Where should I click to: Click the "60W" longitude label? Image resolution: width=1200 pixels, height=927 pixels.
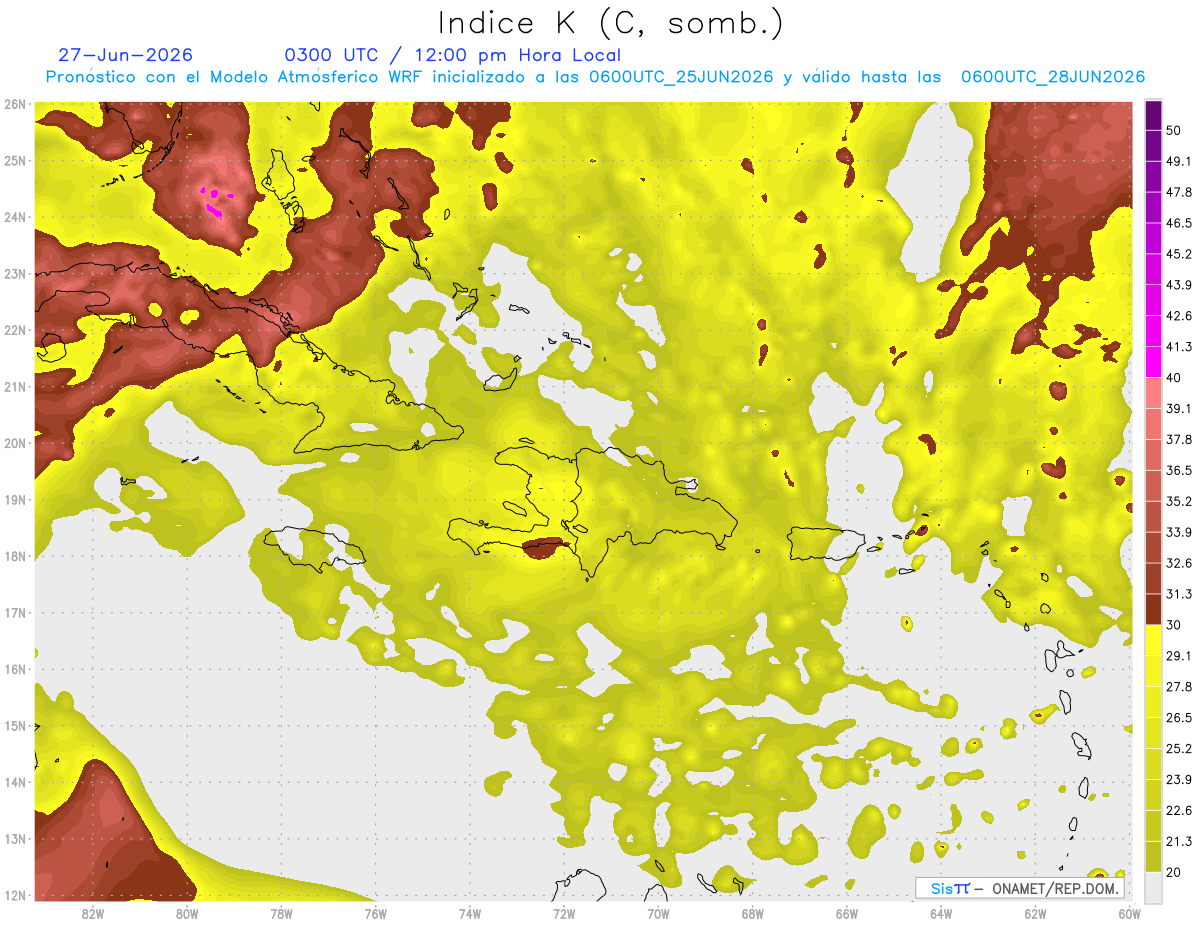[x=1129, y=914]
